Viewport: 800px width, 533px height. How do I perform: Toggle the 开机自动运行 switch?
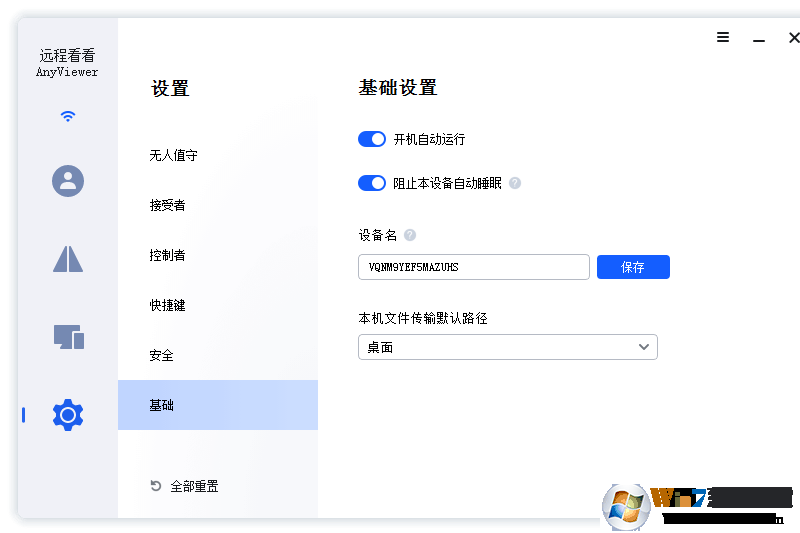(372, 139)
